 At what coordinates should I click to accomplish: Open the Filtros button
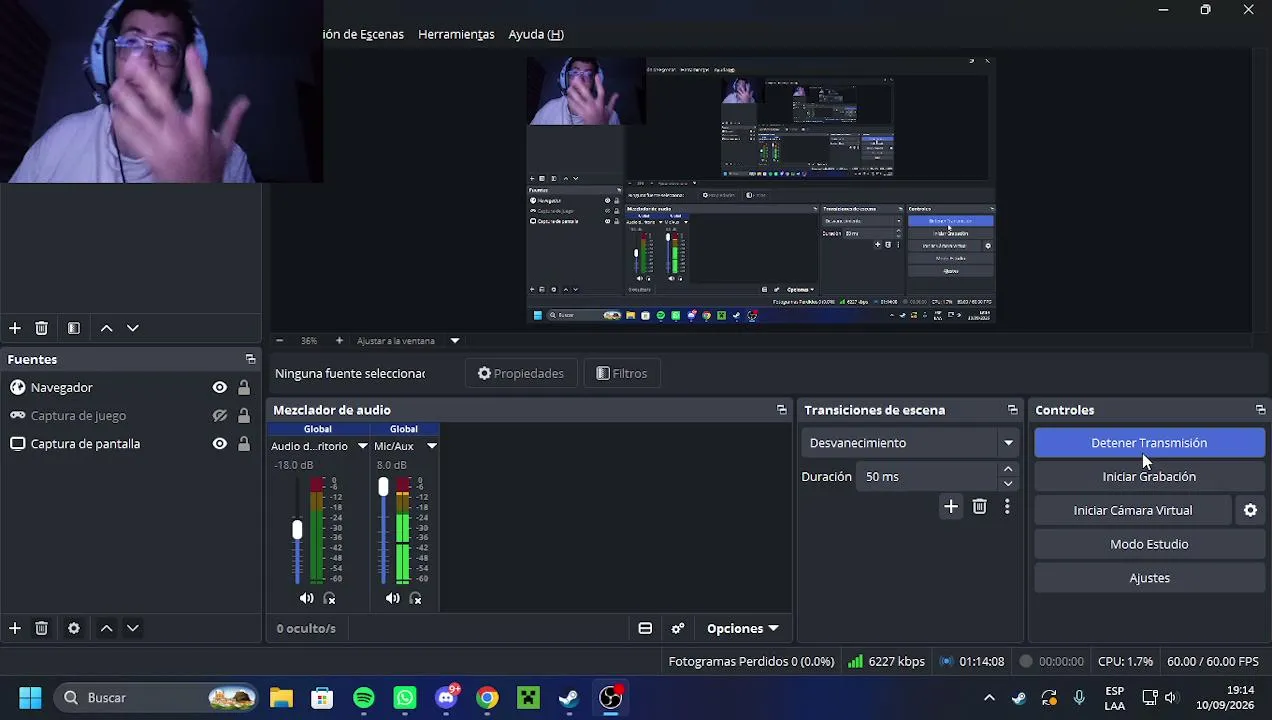(x=621, y=373)
